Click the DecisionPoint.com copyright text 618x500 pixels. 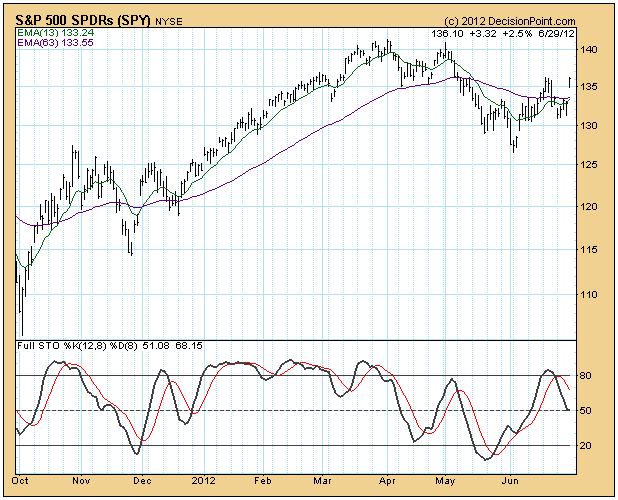(x=510, y=21)
